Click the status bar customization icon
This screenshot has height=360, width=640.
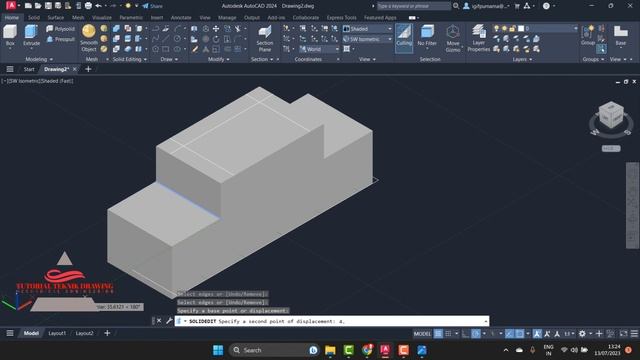pos(634,333)
